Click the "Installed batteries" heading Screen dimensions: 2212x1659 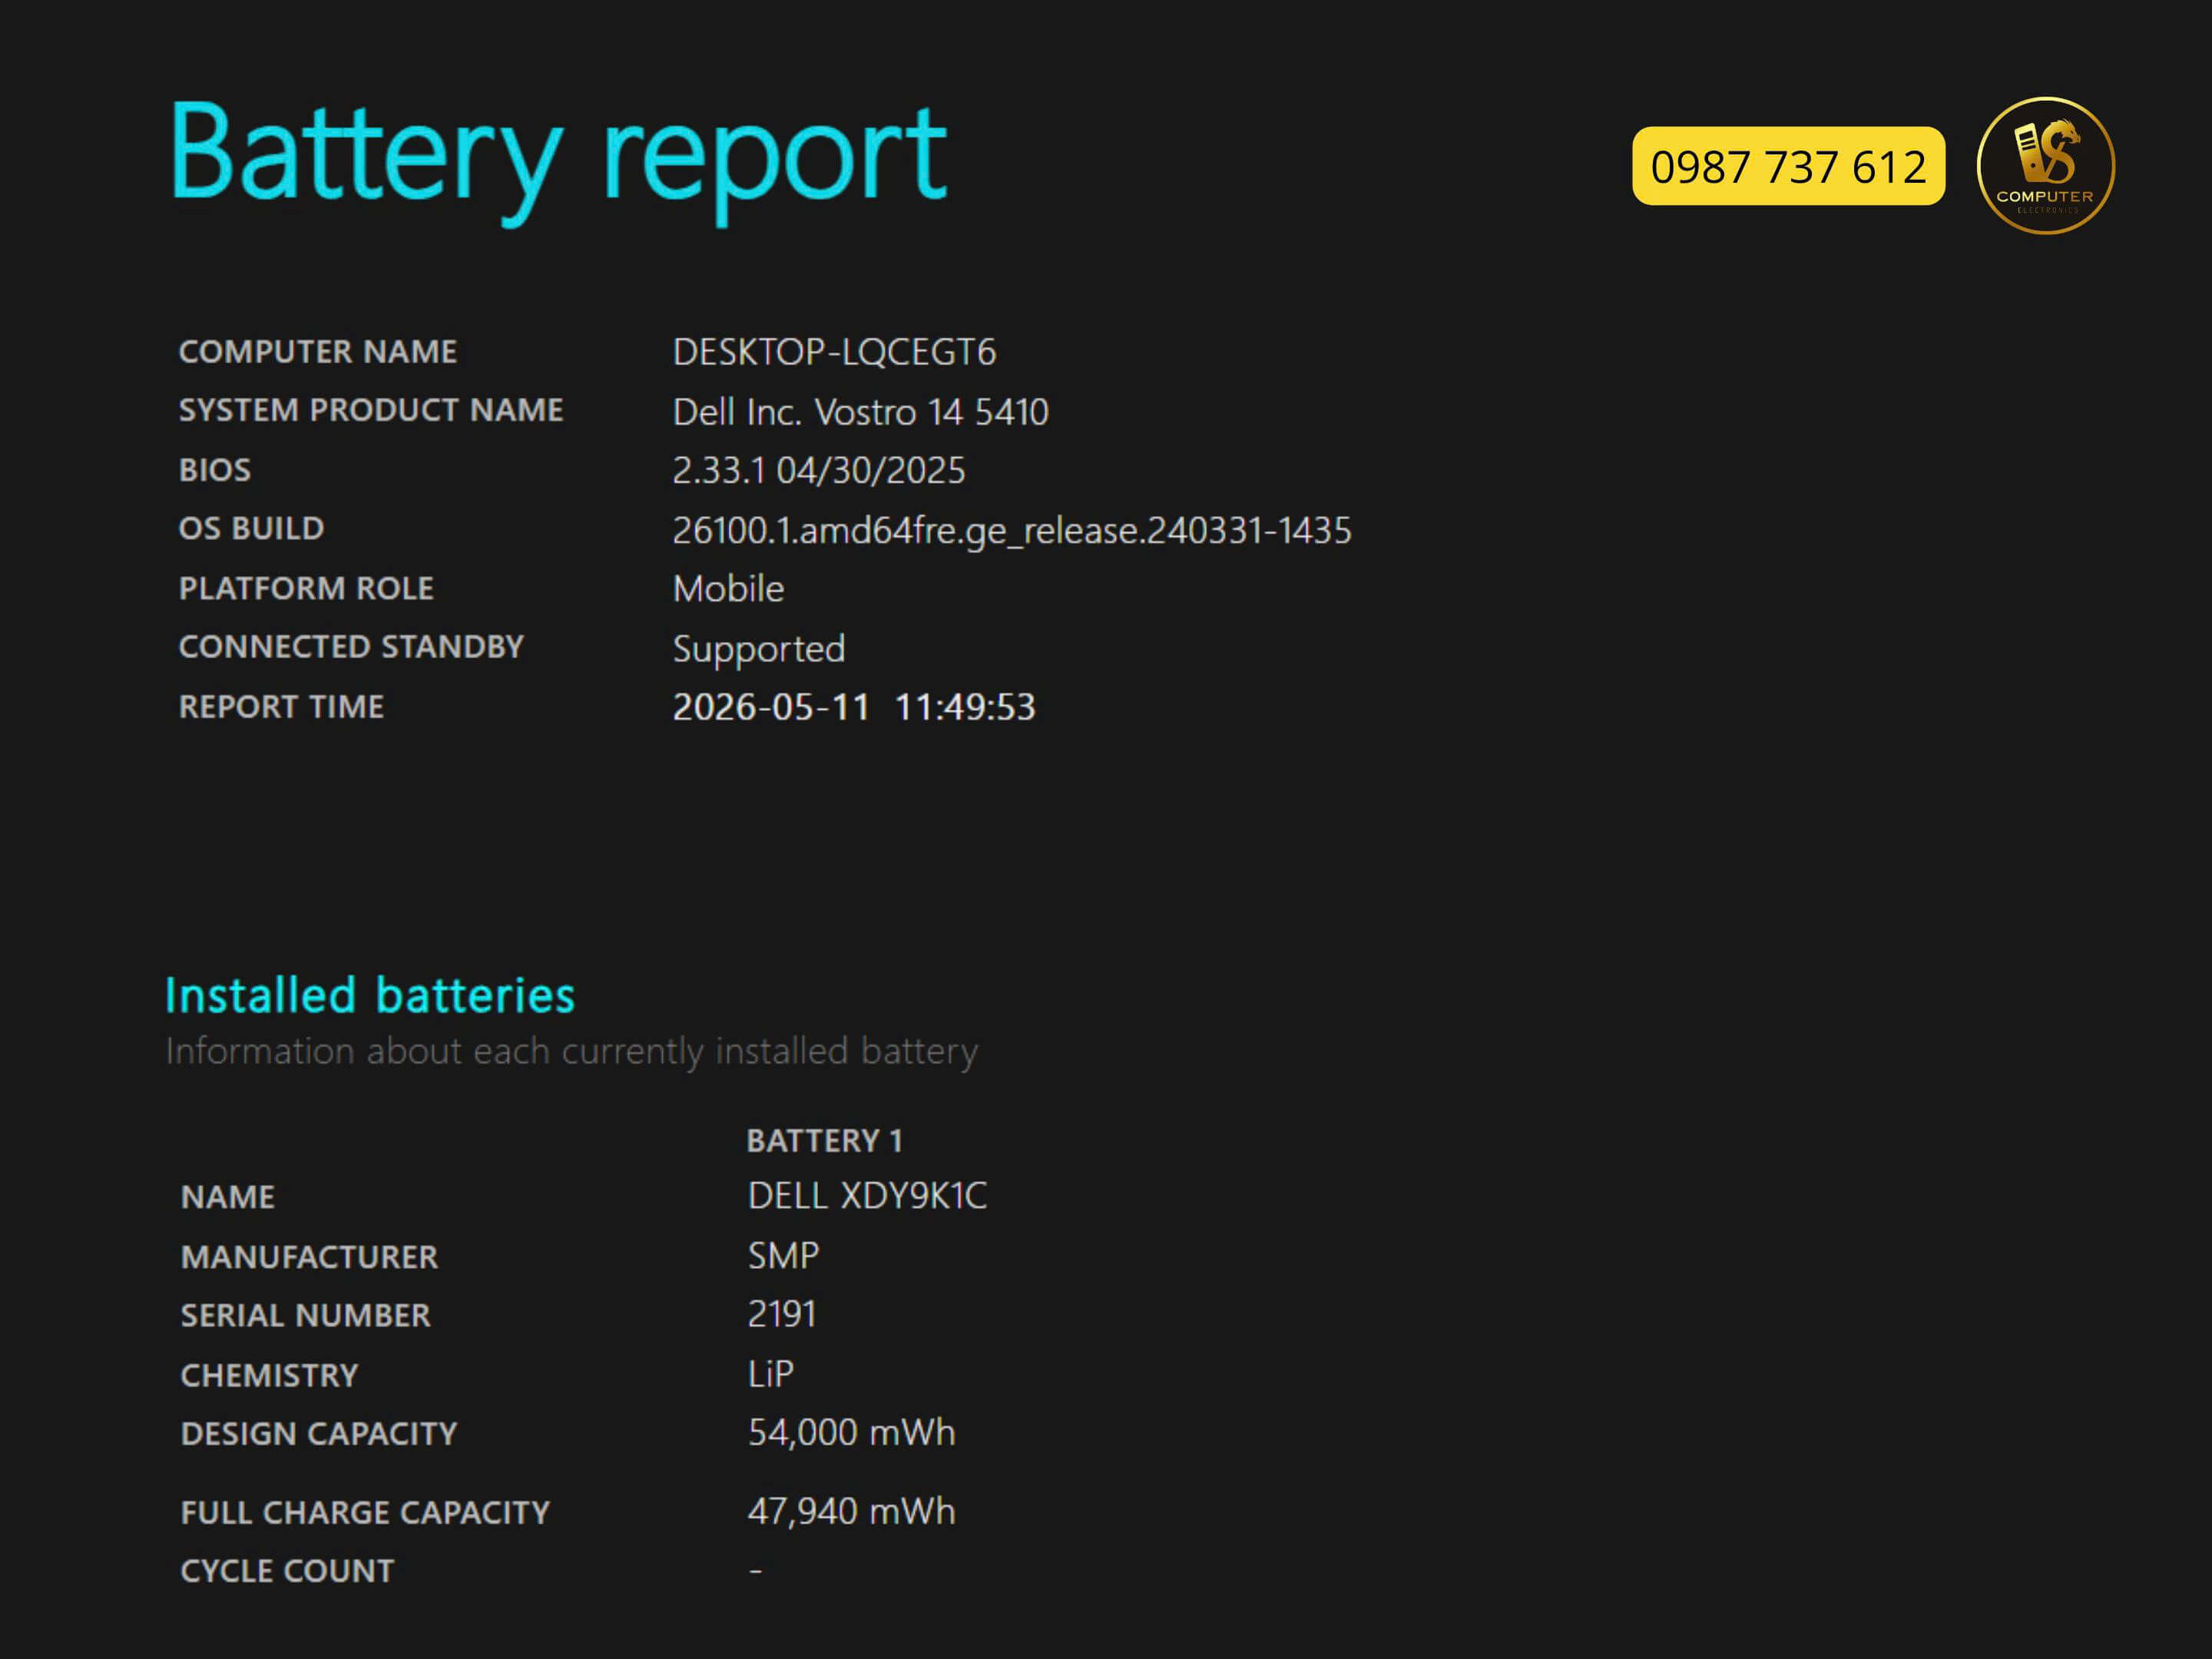(x=370, y=995)
